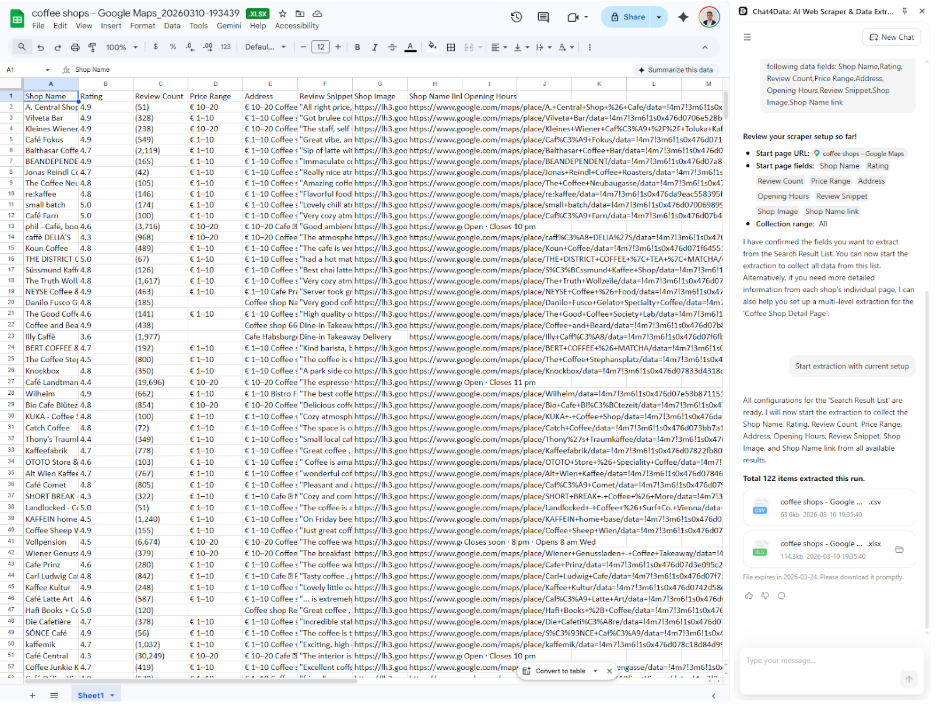Image resolution: width=941 pixels, height=707 pixels.
Task: Open the text rotation dropdown
Action: coord(565,47)
